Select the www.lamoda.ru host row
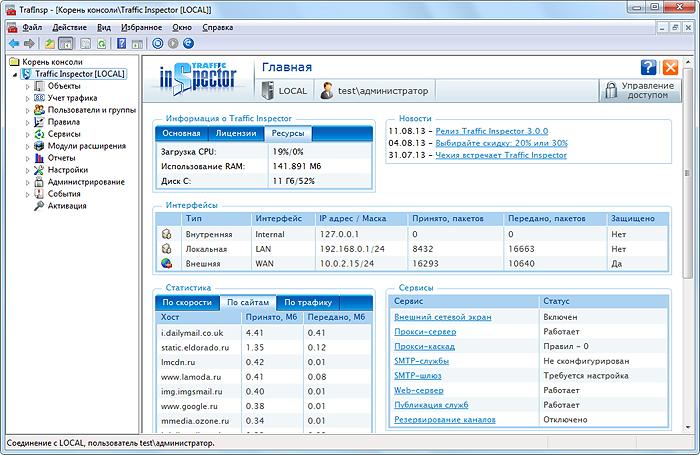Image resolution: width=700 pixels, height=455 pixels. [x=263, y=377]
